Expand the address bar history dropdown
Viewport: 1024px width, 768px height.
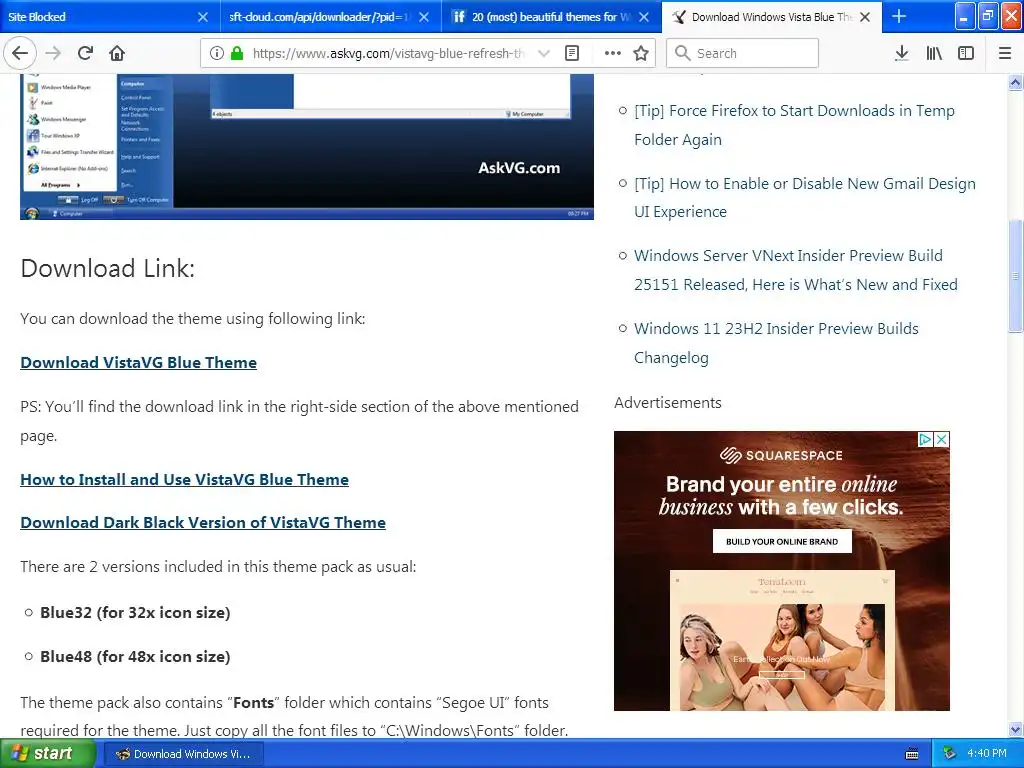[543, 53]
